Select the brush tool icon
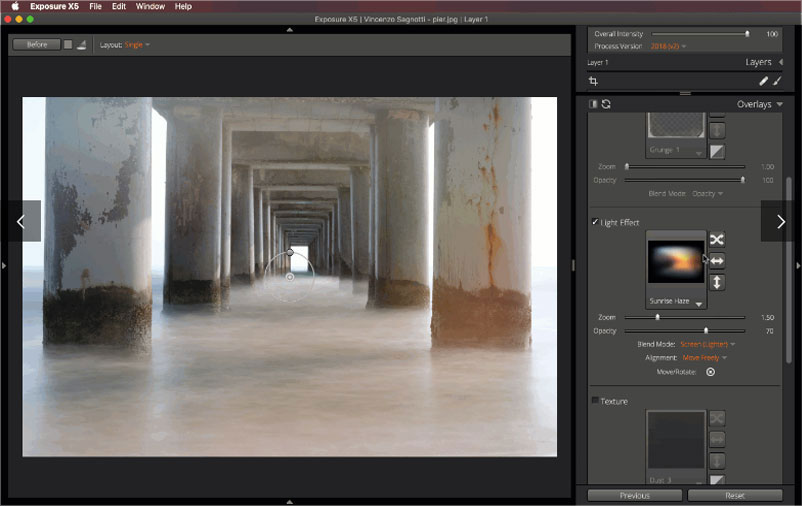802x506 pixels. tap(777, 81)
